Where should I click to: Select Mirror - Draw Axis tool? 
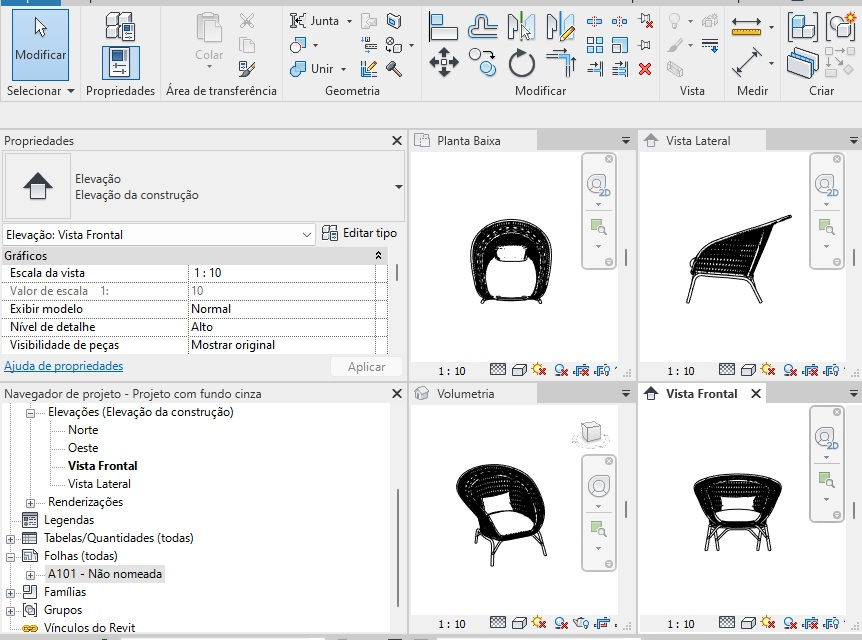(x=560, y=26)
